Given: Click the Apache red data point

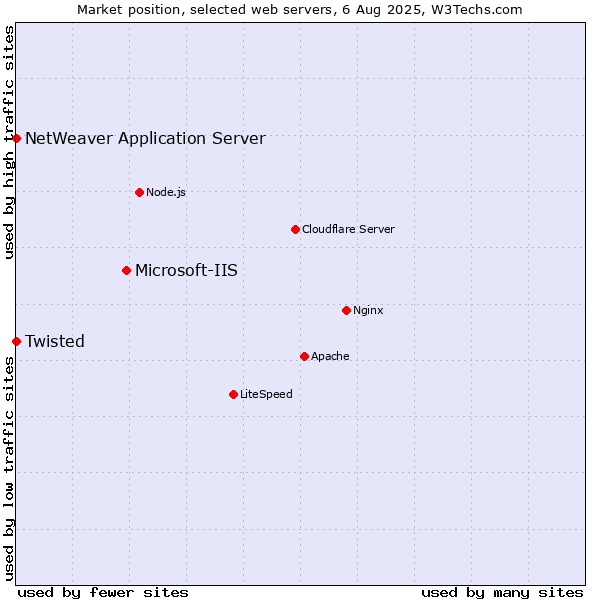Looking at the screenshot, I should [x=305, y=357].
